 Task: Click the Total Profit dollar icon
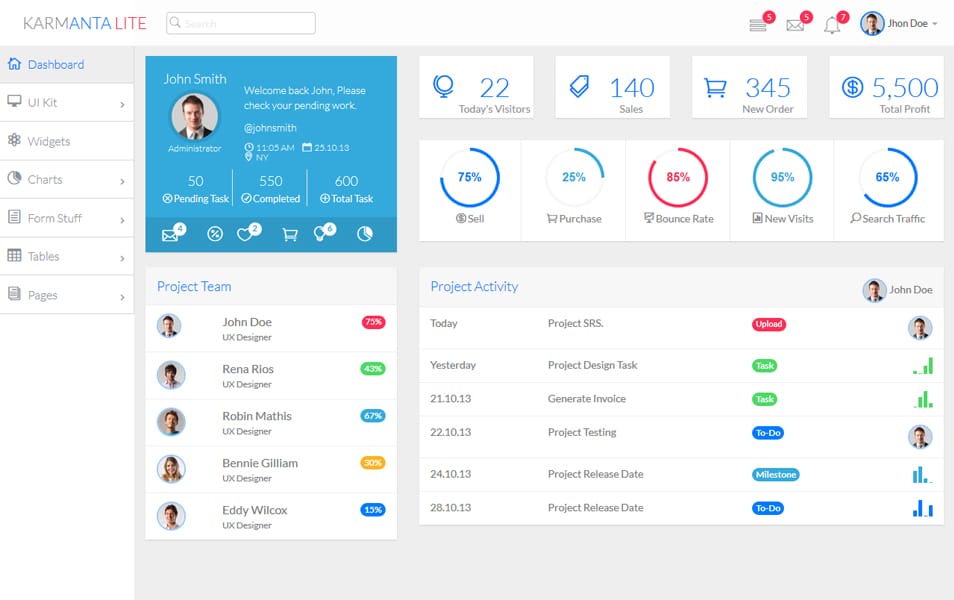852,87
